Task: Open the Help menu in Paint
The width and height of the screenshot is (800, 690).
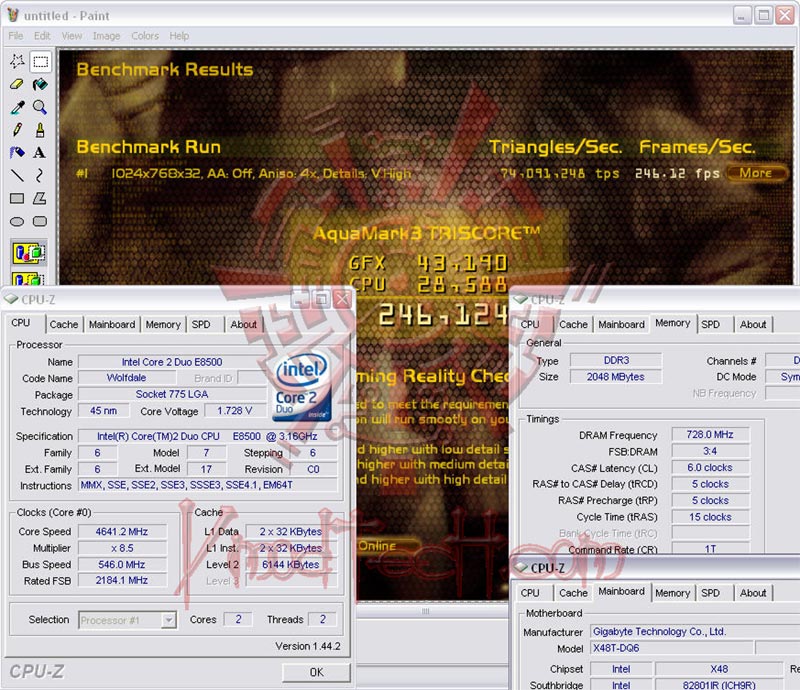Action: point(179,36)
